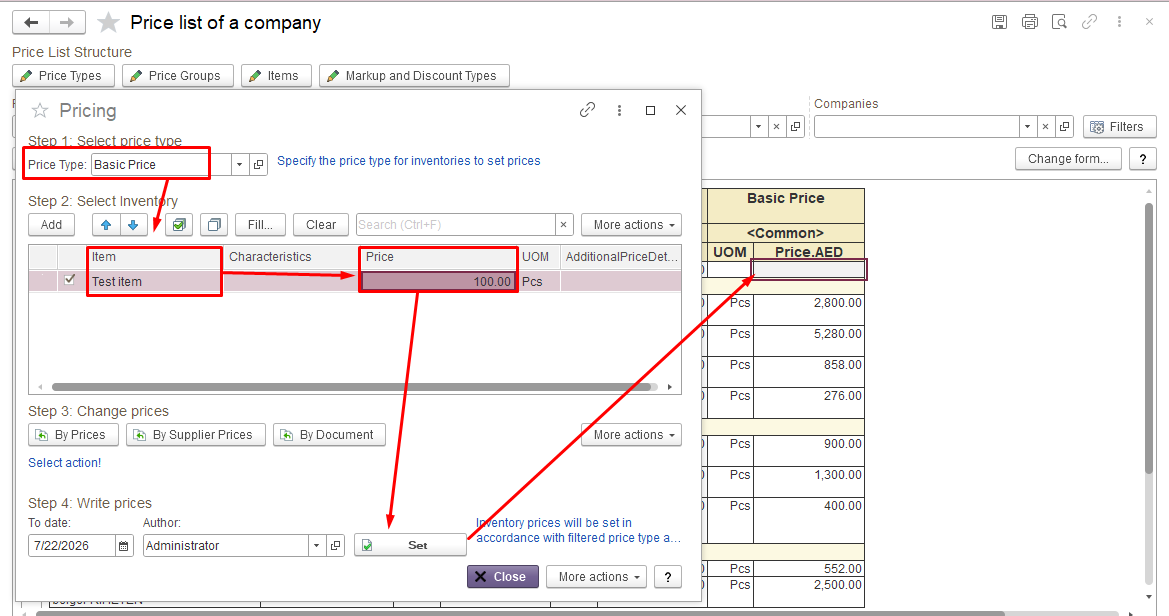Go forward with the right arrow button

[67, 22]
